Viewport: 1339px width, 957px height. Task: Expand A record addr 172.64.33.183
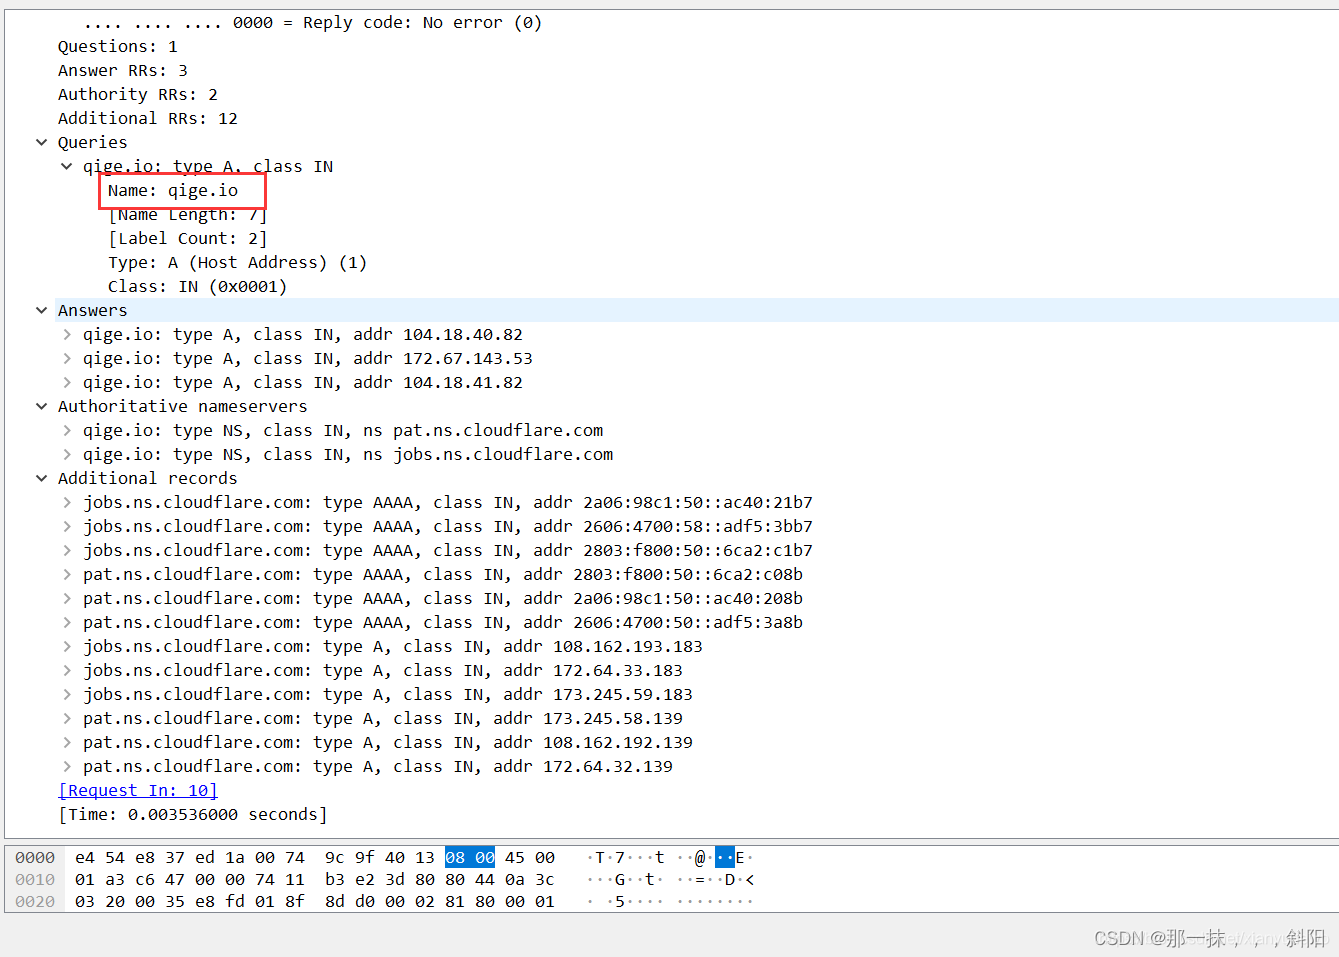(66, 670)
